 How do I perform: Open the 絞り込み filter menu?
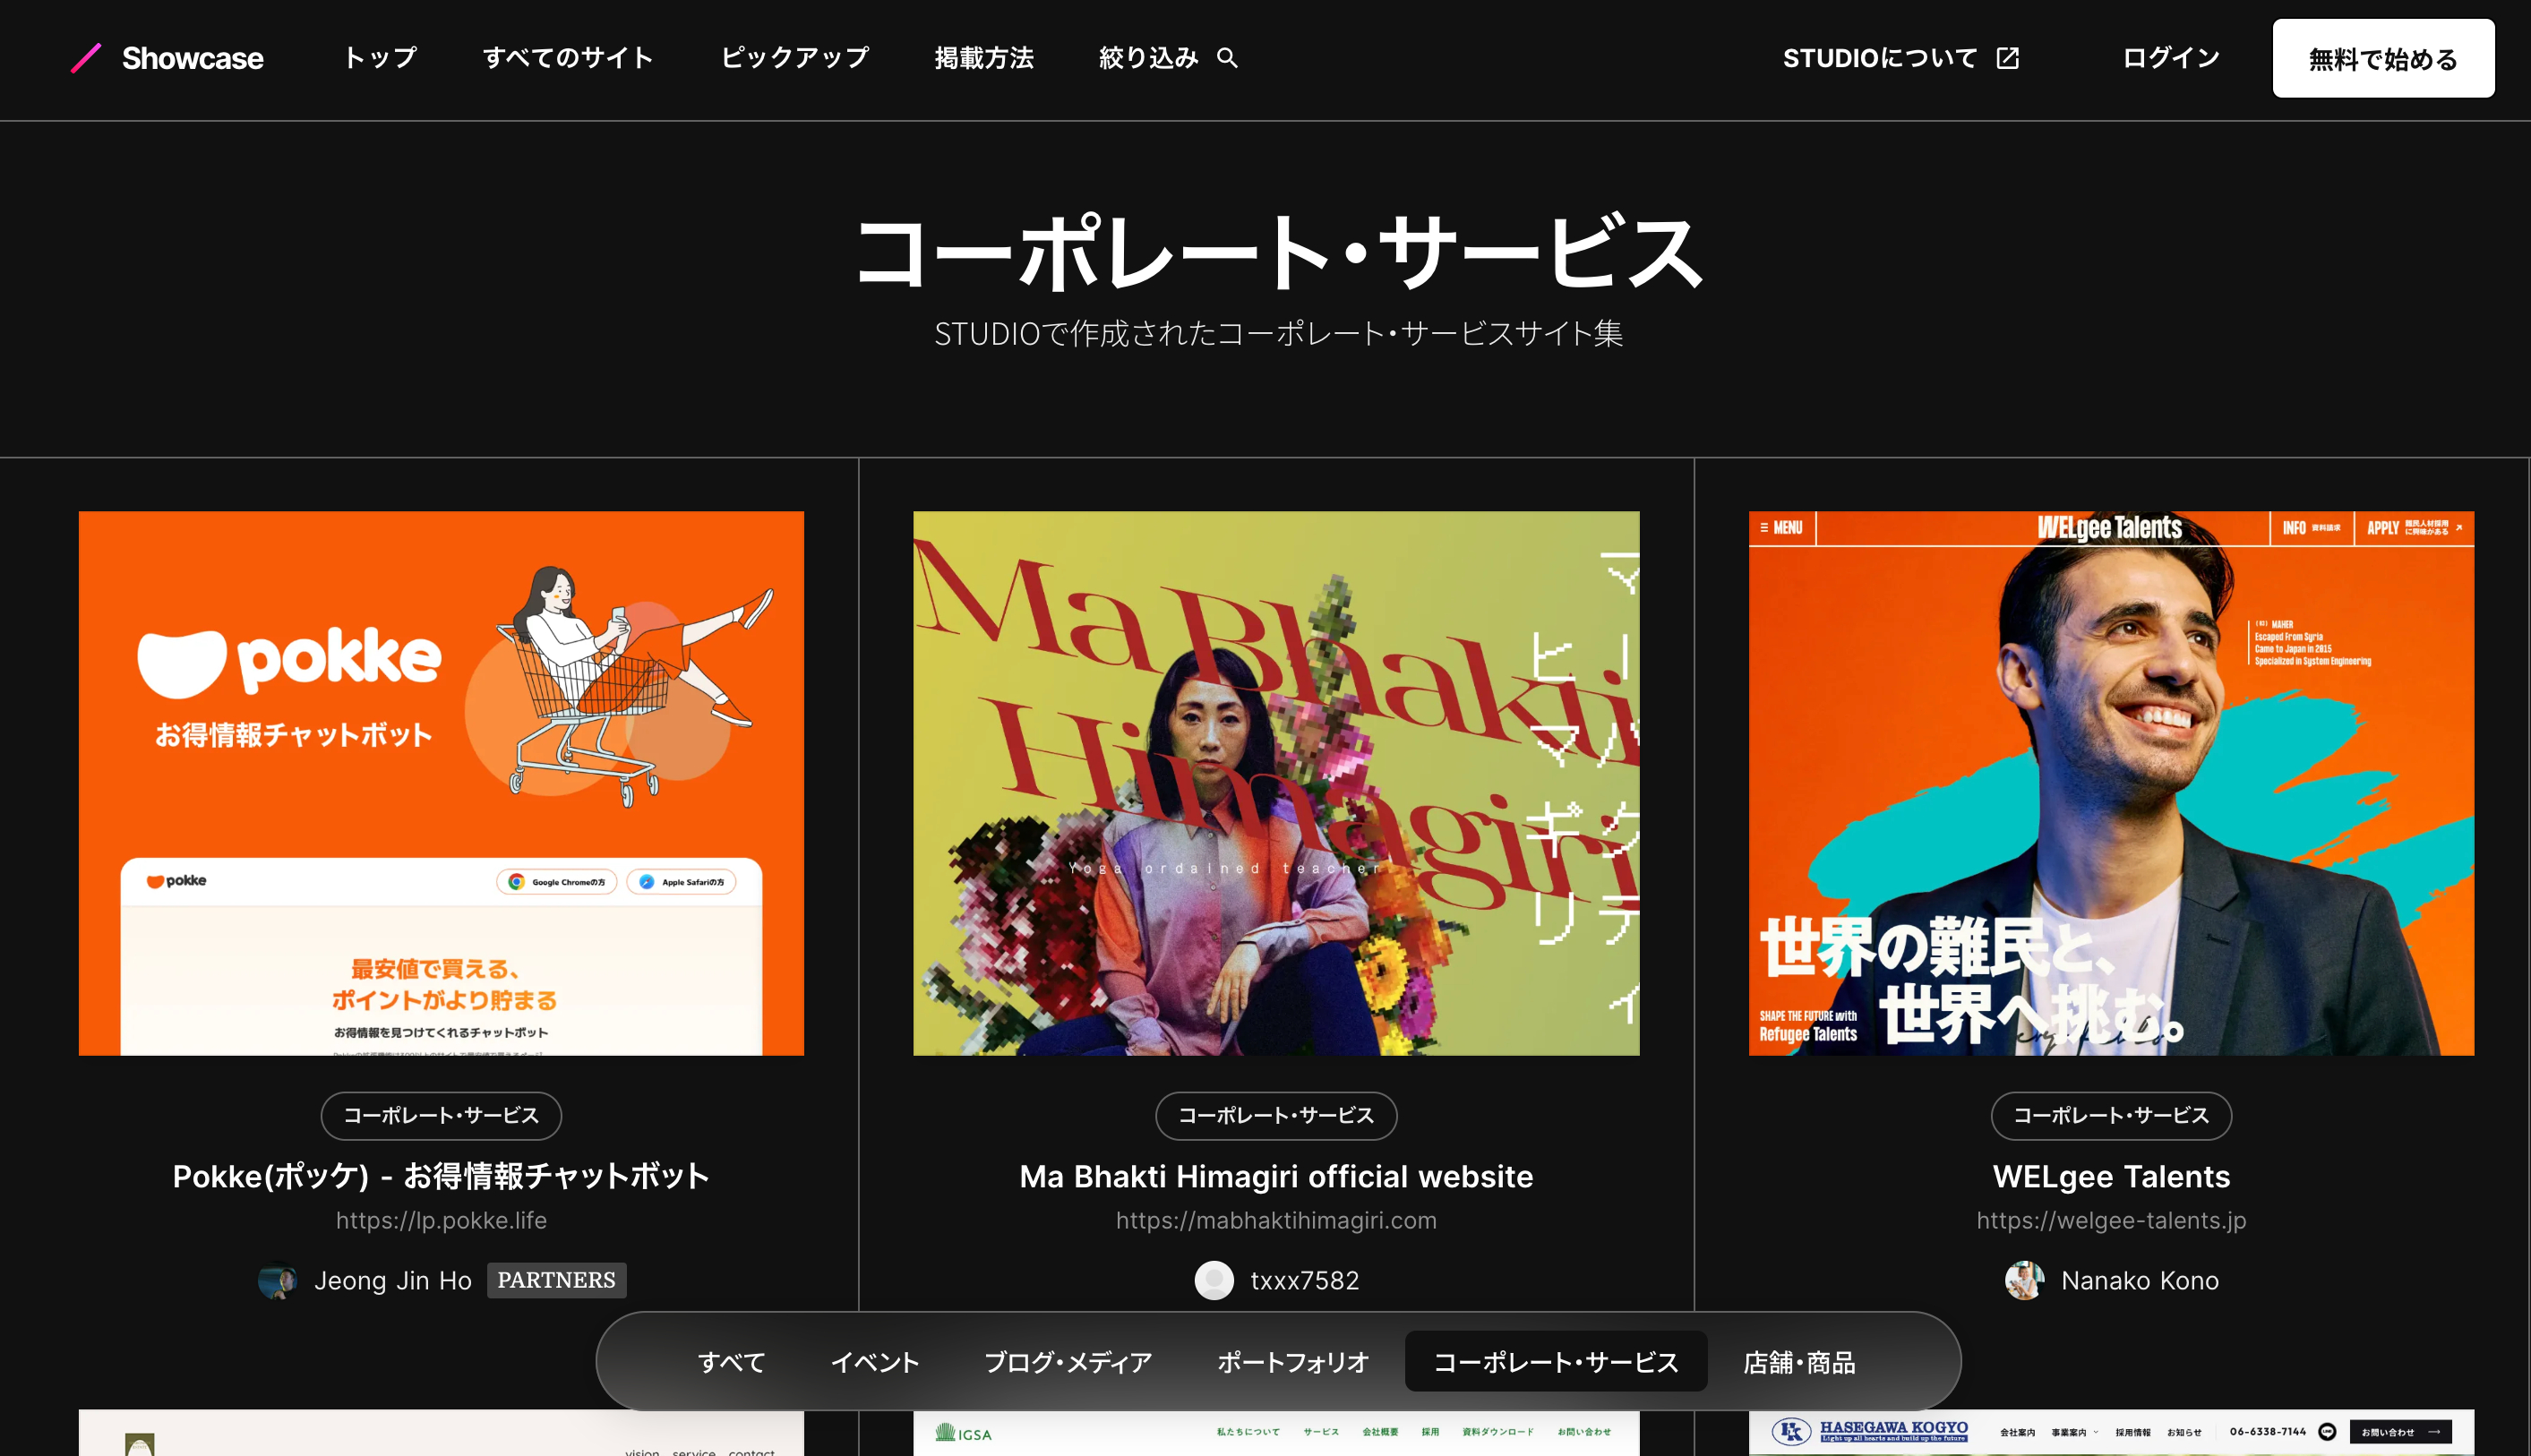1148,58
